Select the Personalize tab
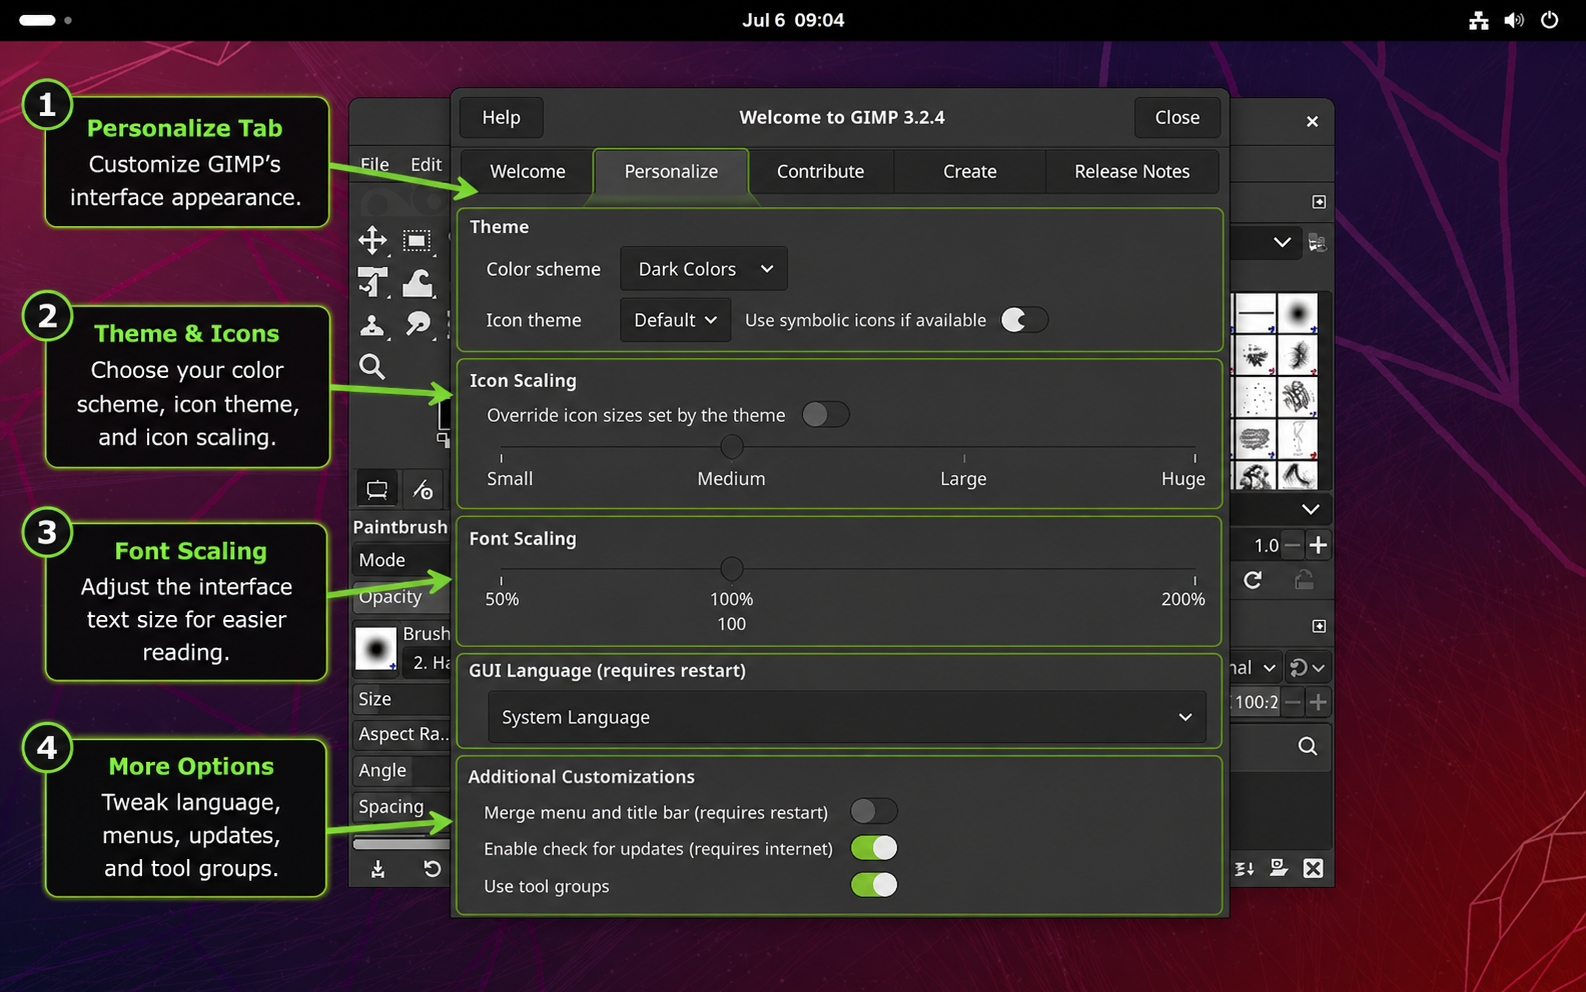The height and width of the screenshot is (992, 1586). tap(671, 171)
